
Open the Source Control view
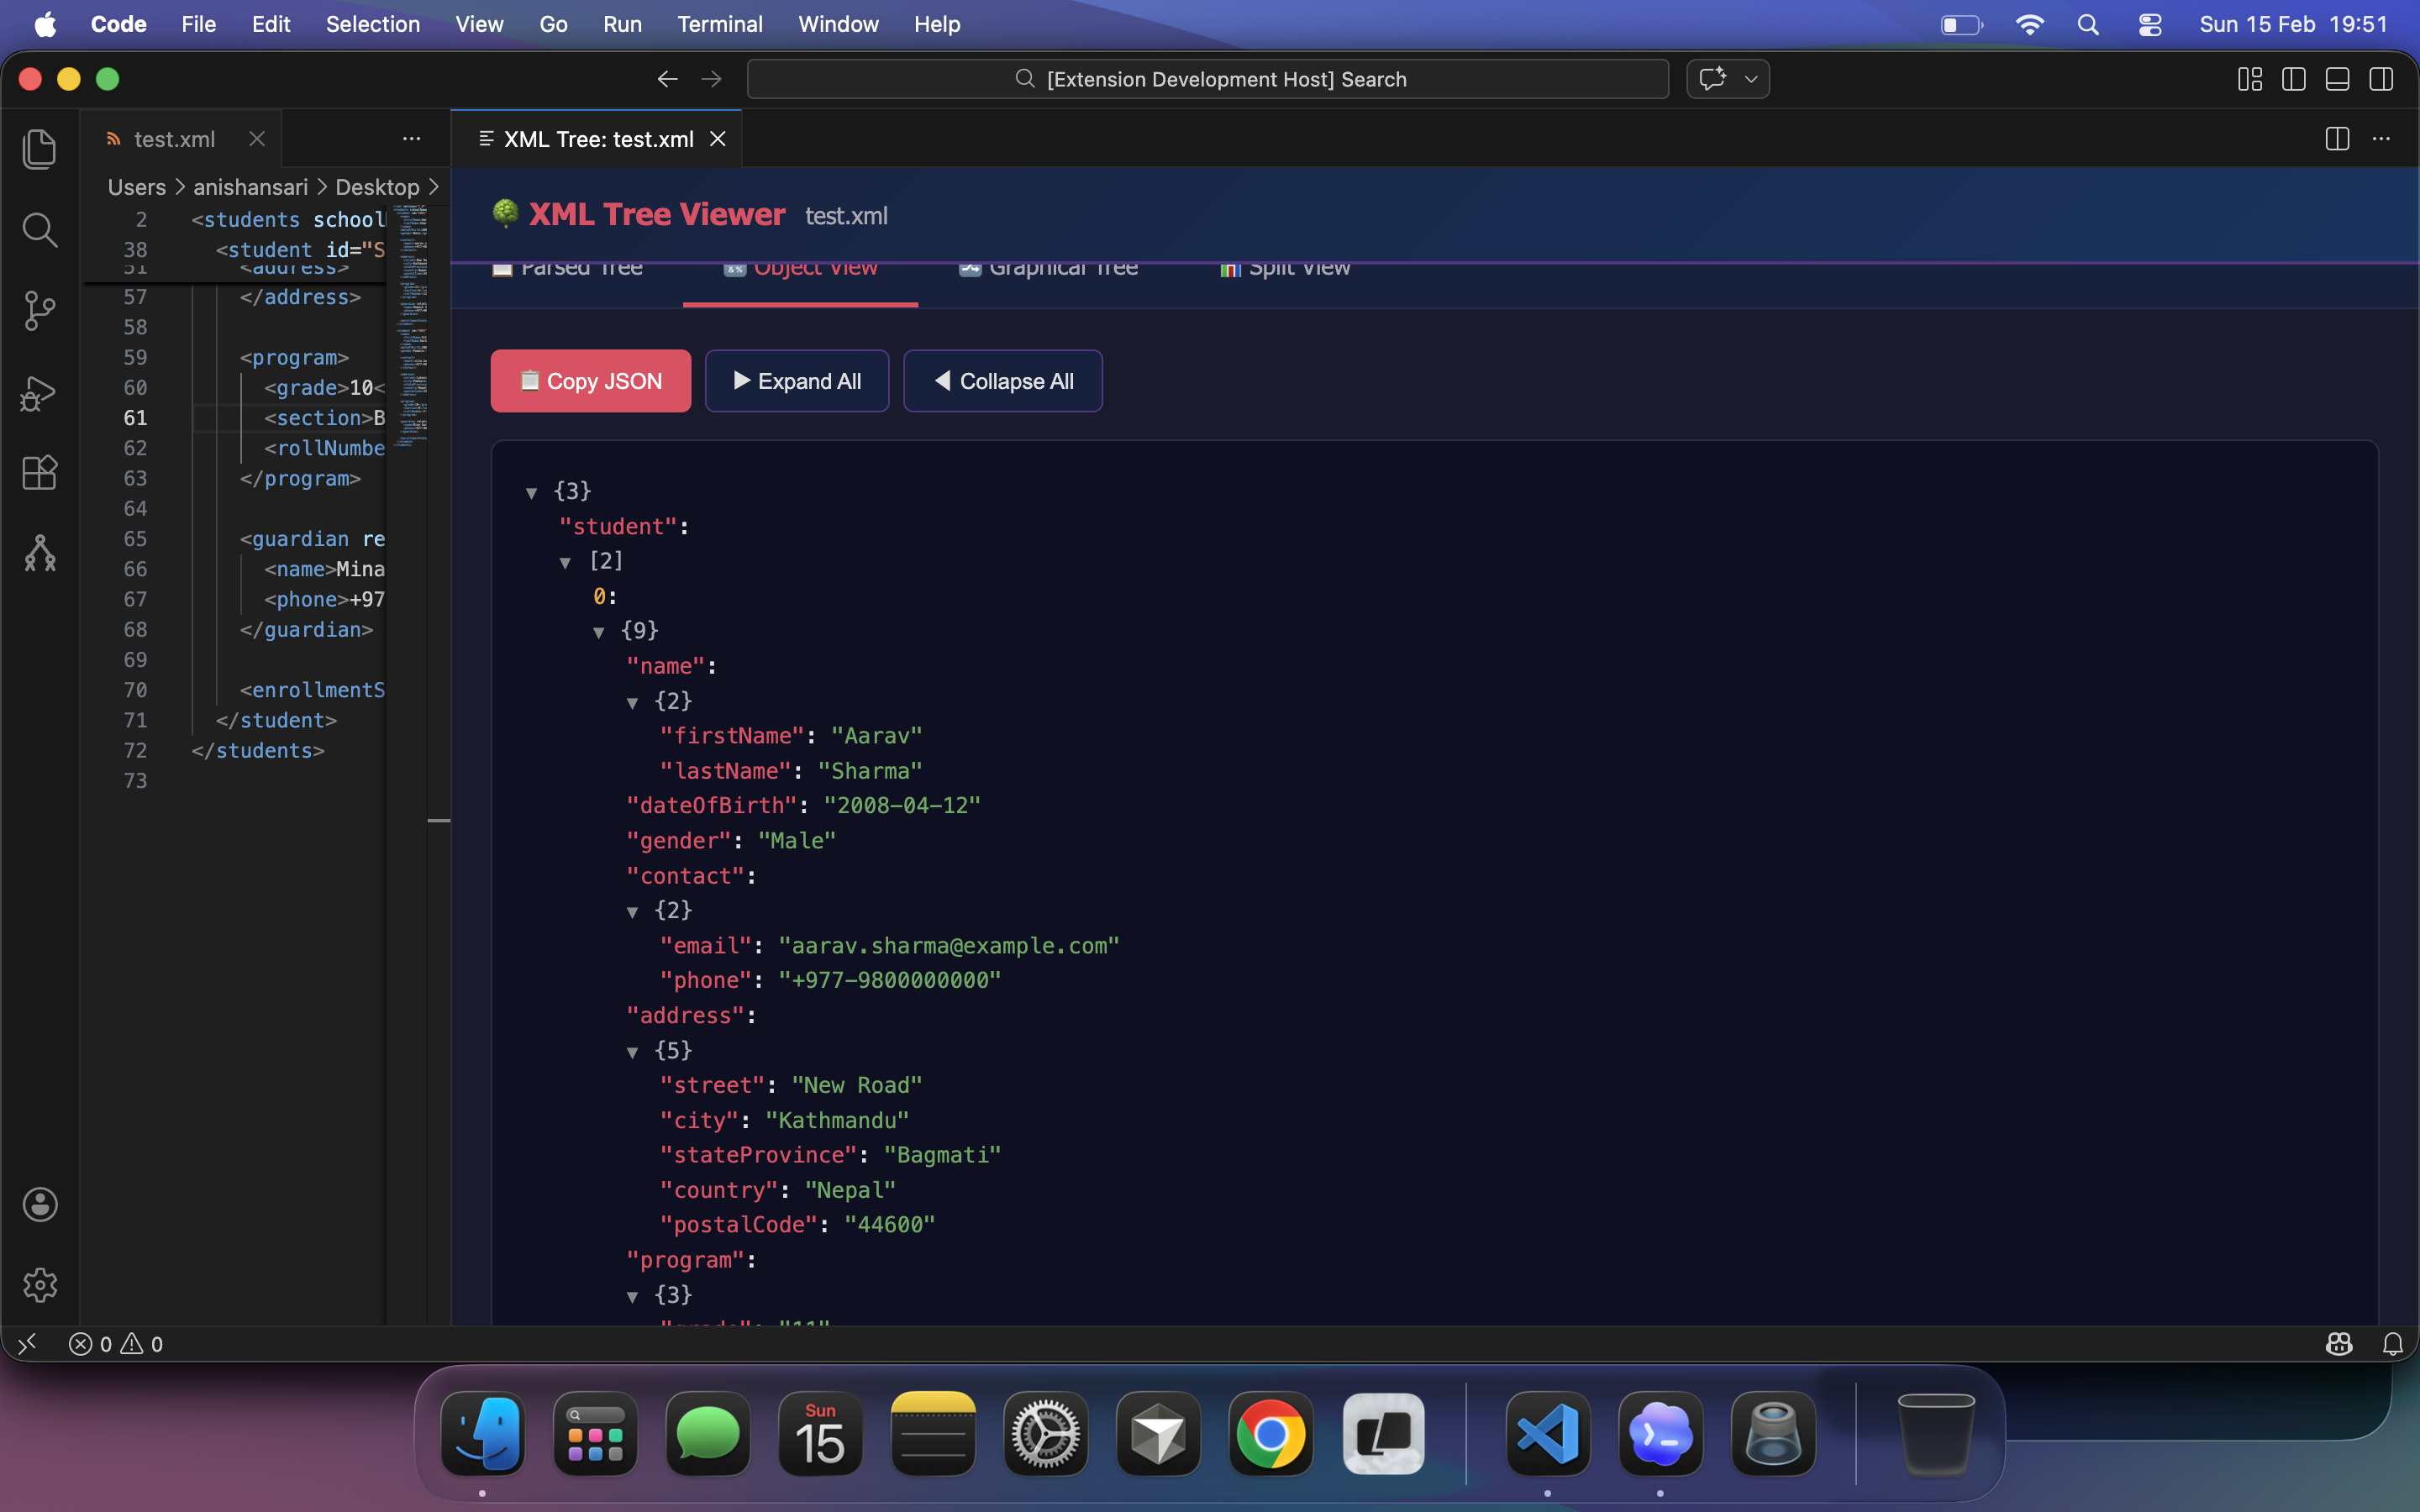coord(39,311)
